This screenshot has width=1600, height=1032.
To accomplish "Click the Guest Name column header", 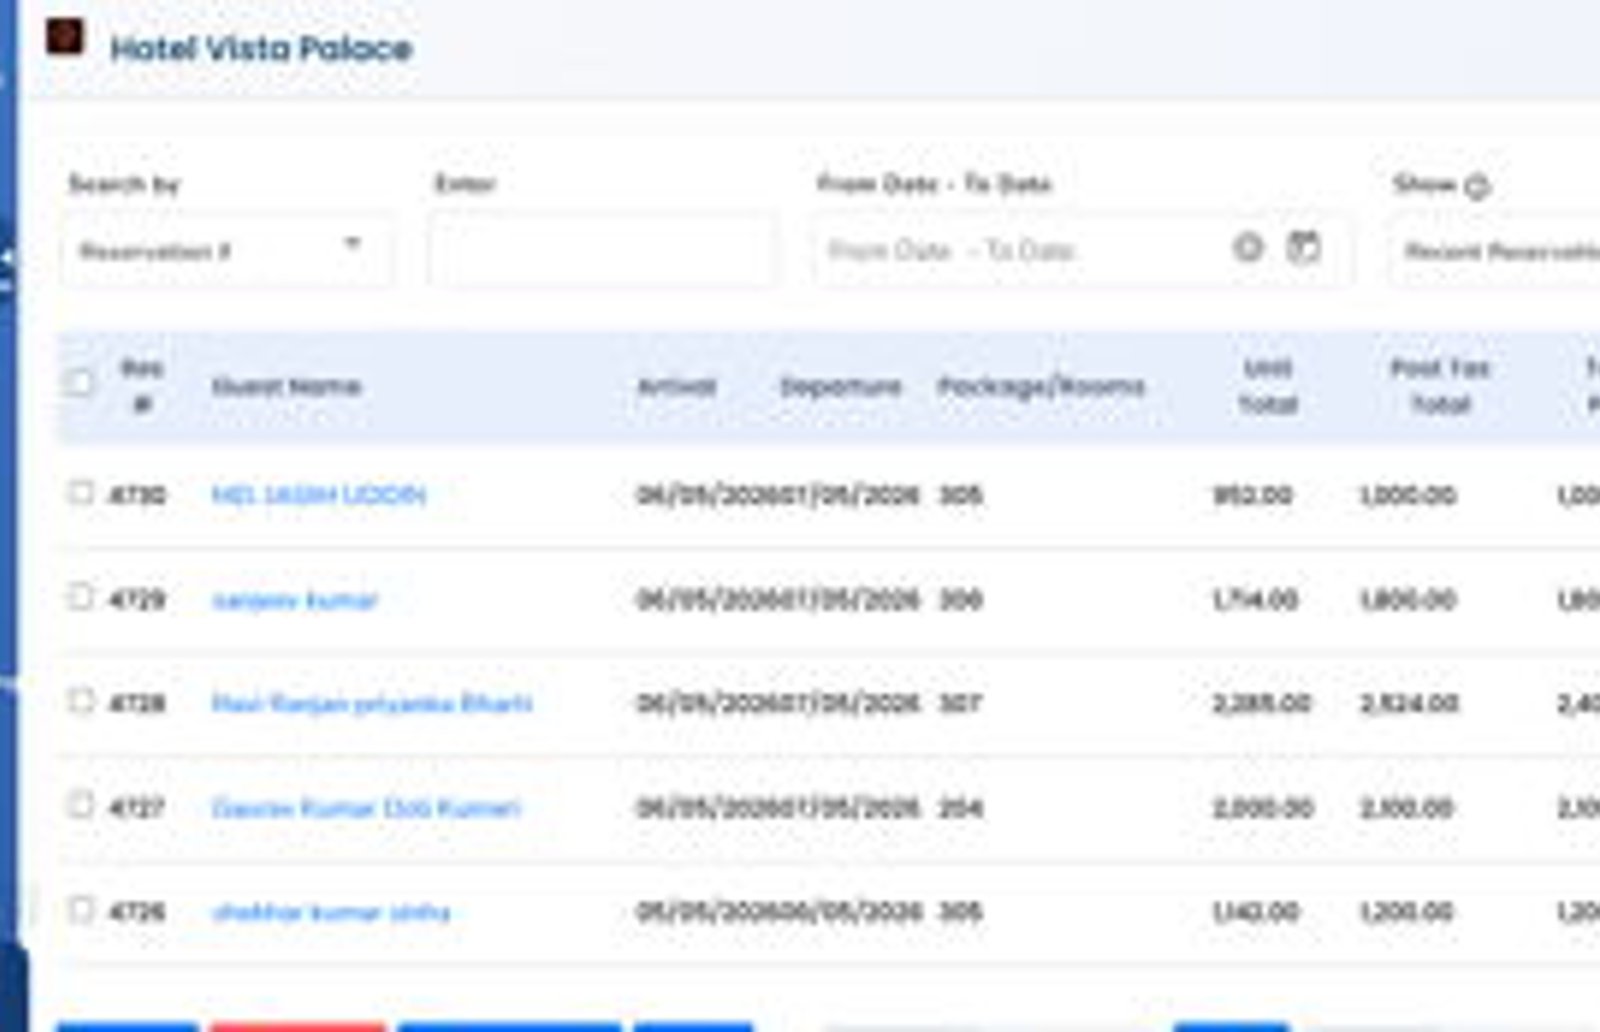I will pyautogui.click(x=286, y=386).
